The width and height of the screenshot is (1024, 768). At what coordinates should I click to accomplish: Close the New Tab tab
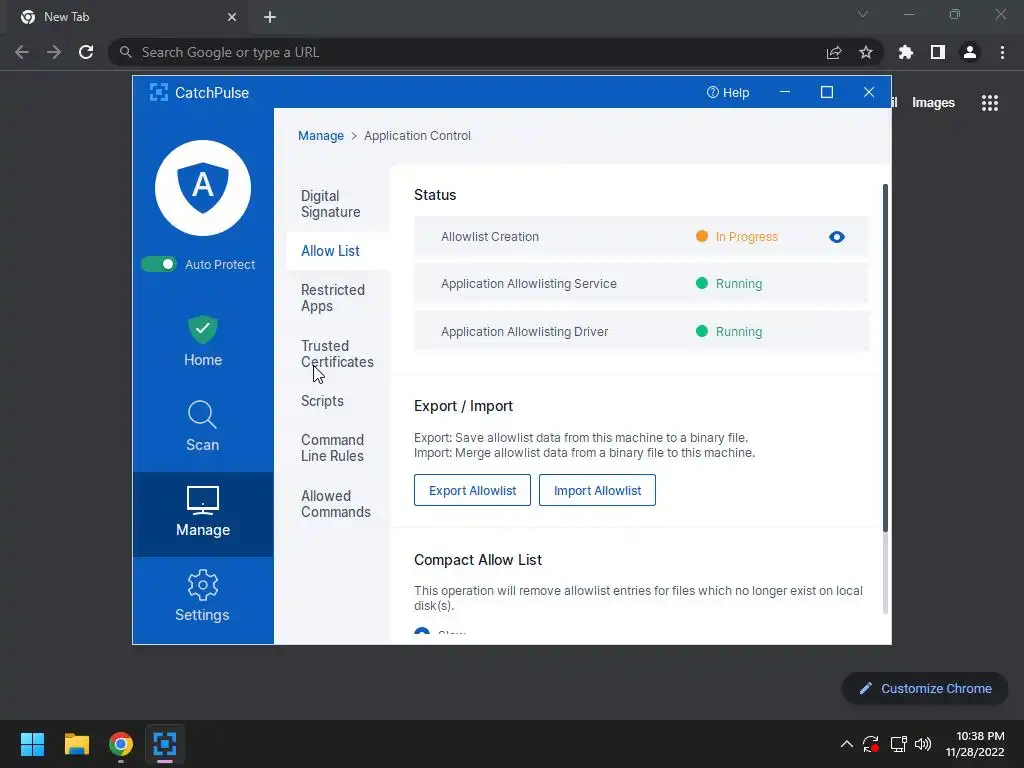click(232, 17)
